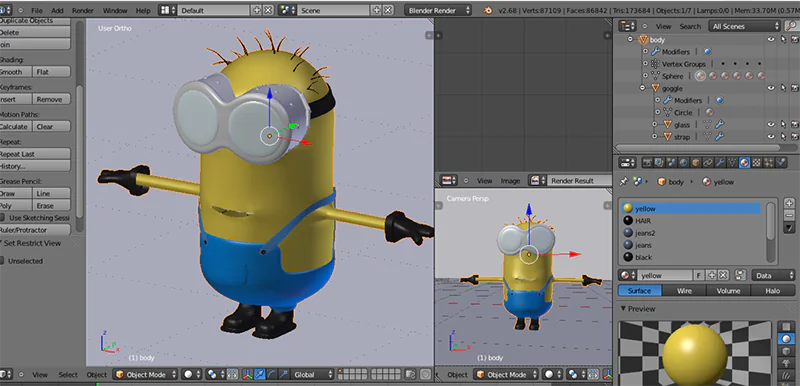
Task: Open Object Mode dropdown in main viewport
Action: 145,374
